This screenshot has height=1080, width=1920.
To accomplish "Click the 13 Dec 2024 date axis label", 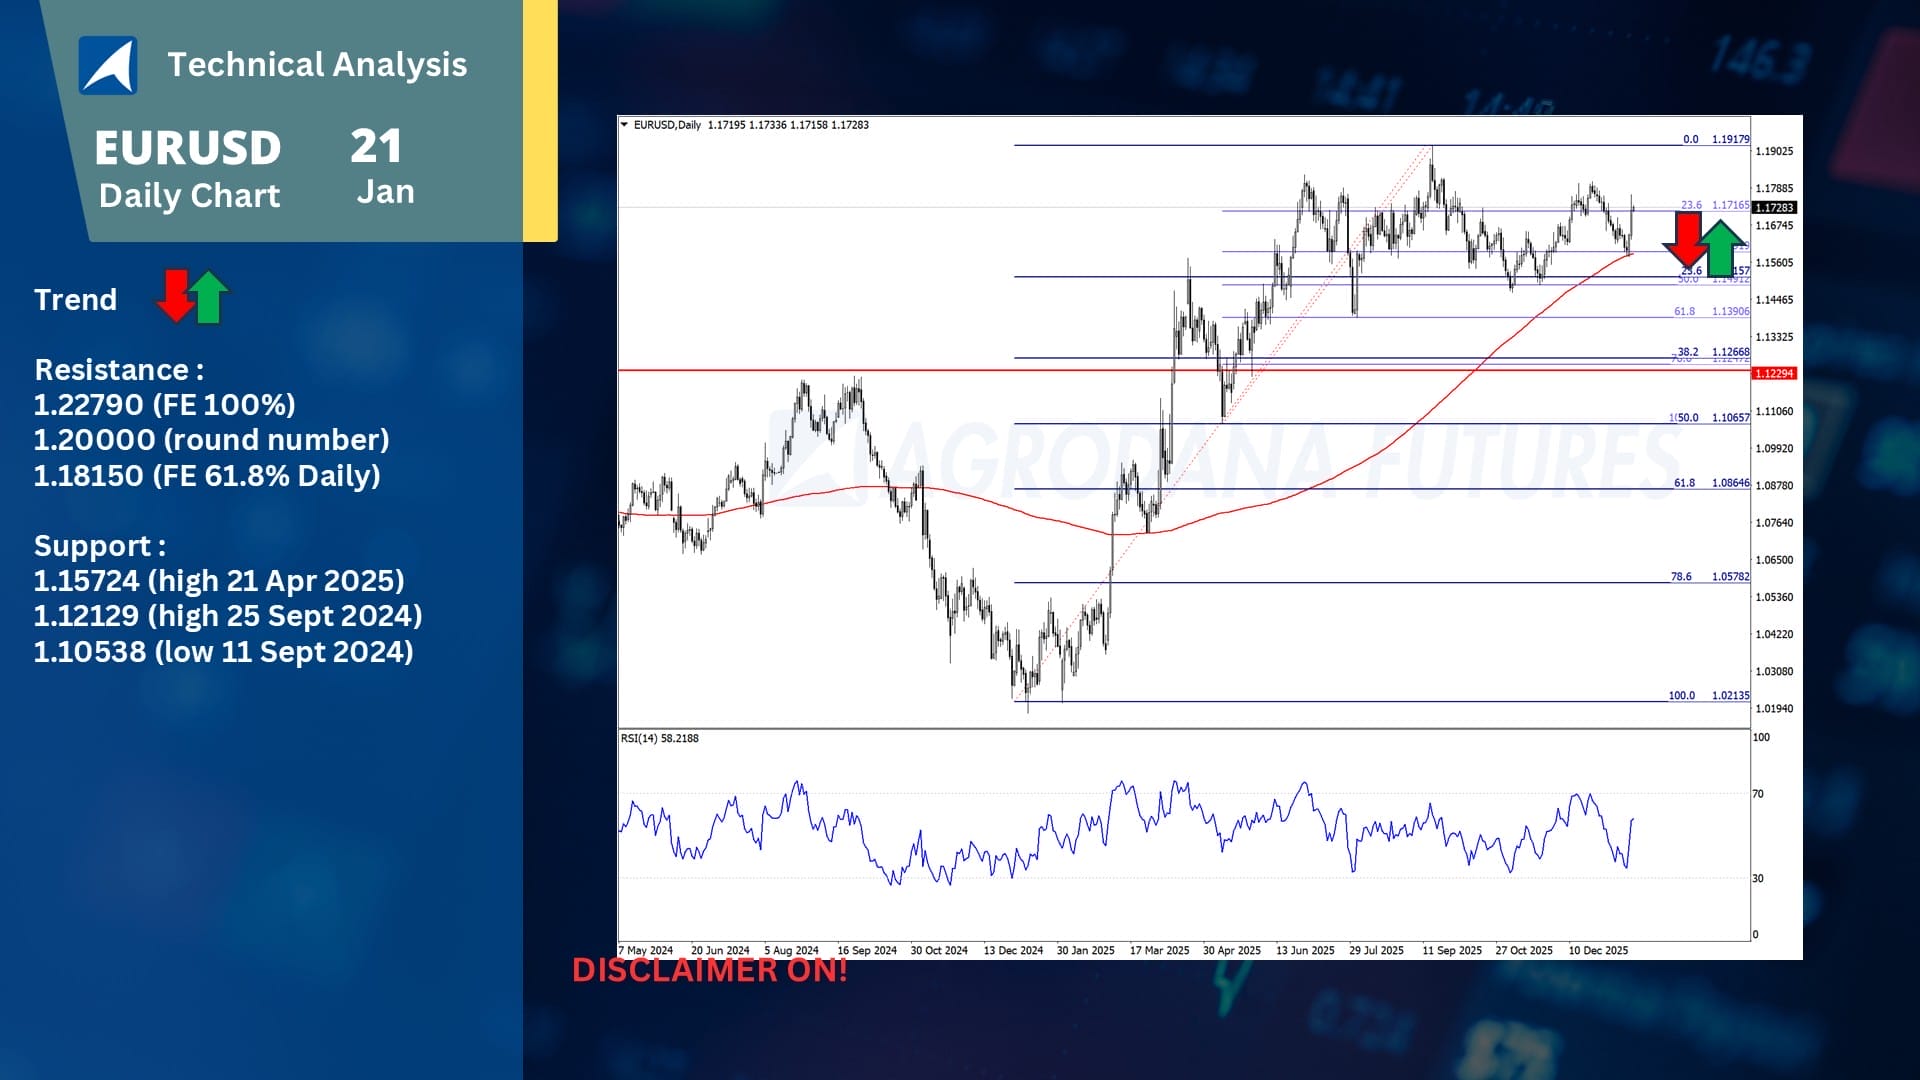I will pyautogui.click(x=1012, y=951).
